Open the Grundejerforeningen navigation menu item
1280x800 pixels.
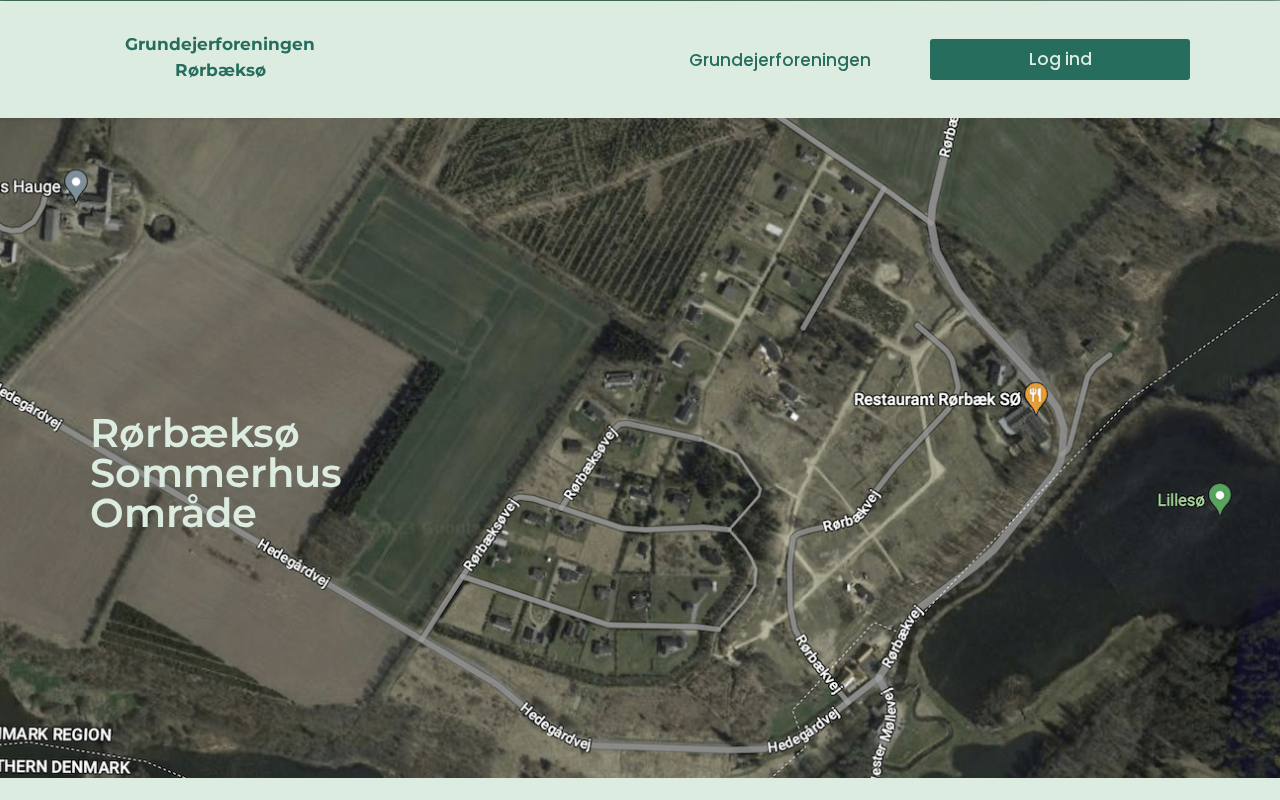point(780,60)
